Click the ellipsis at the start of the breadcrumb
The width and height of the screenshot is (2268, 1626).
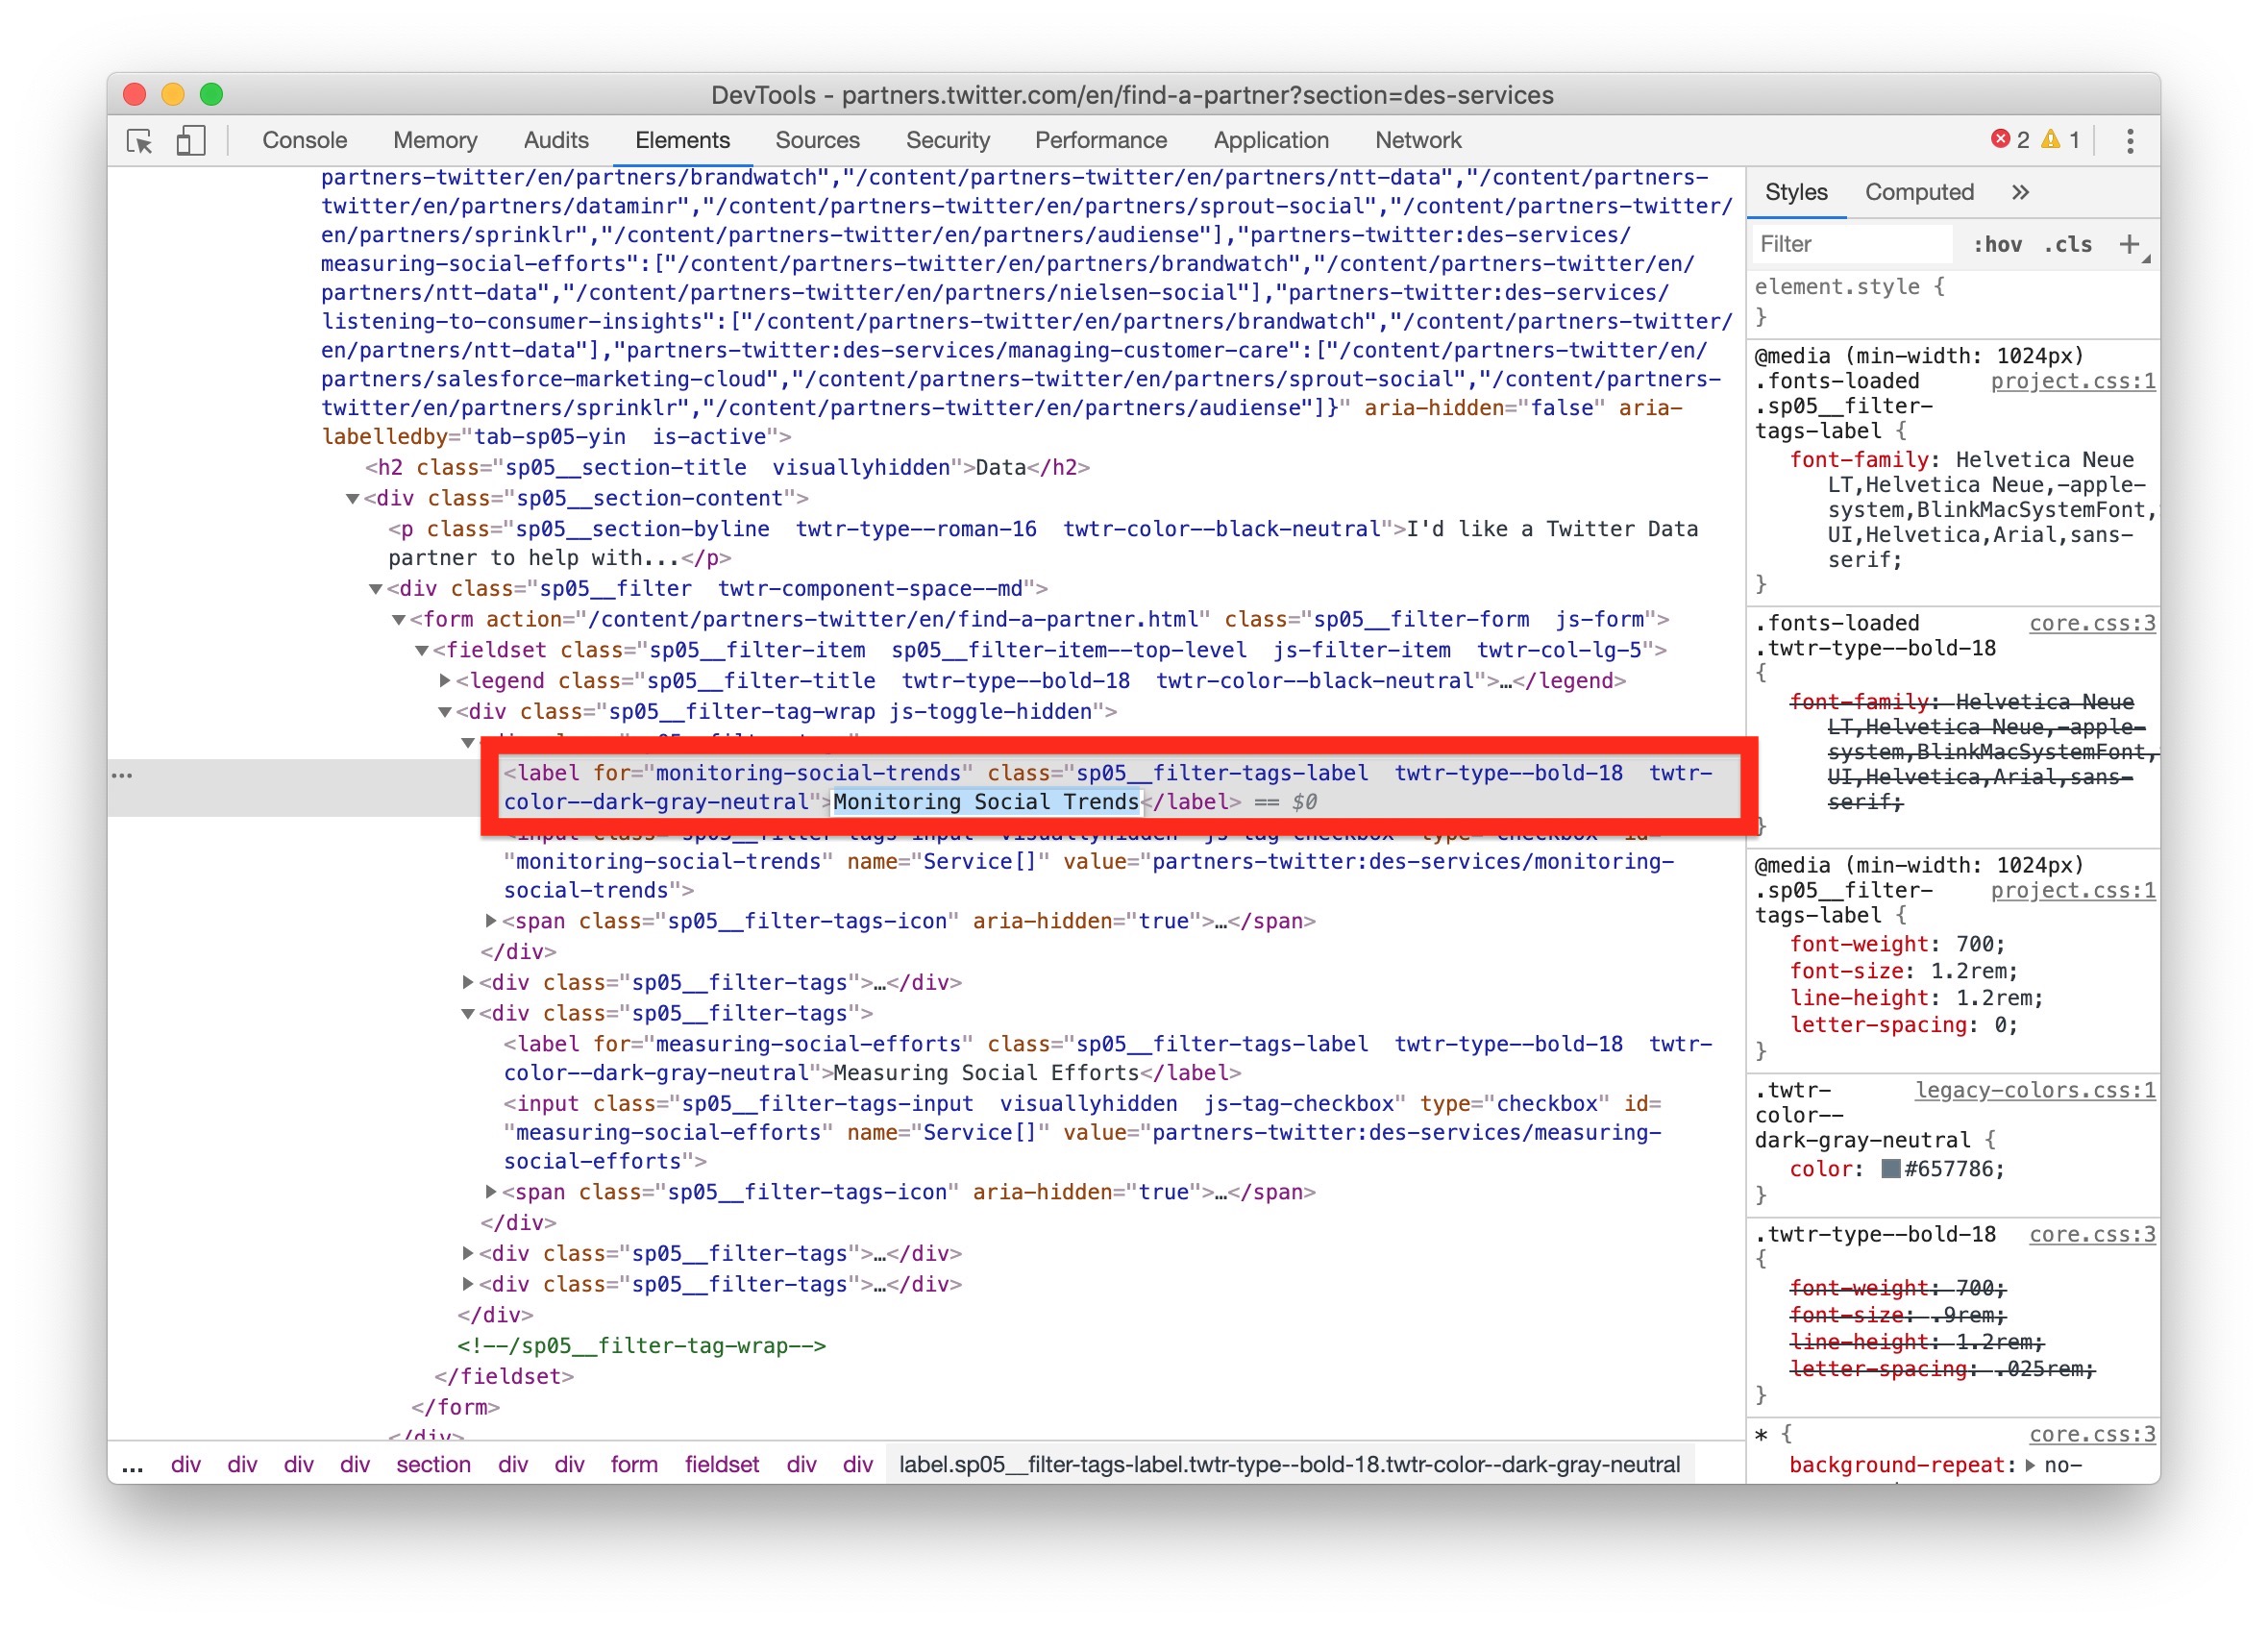133,1464
